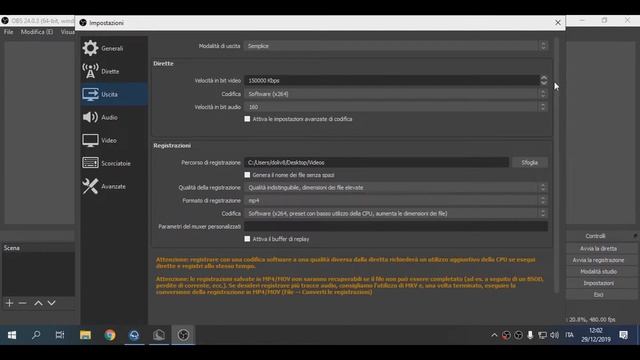Click Avvia la diretta in OBS controls

[598, 248]
